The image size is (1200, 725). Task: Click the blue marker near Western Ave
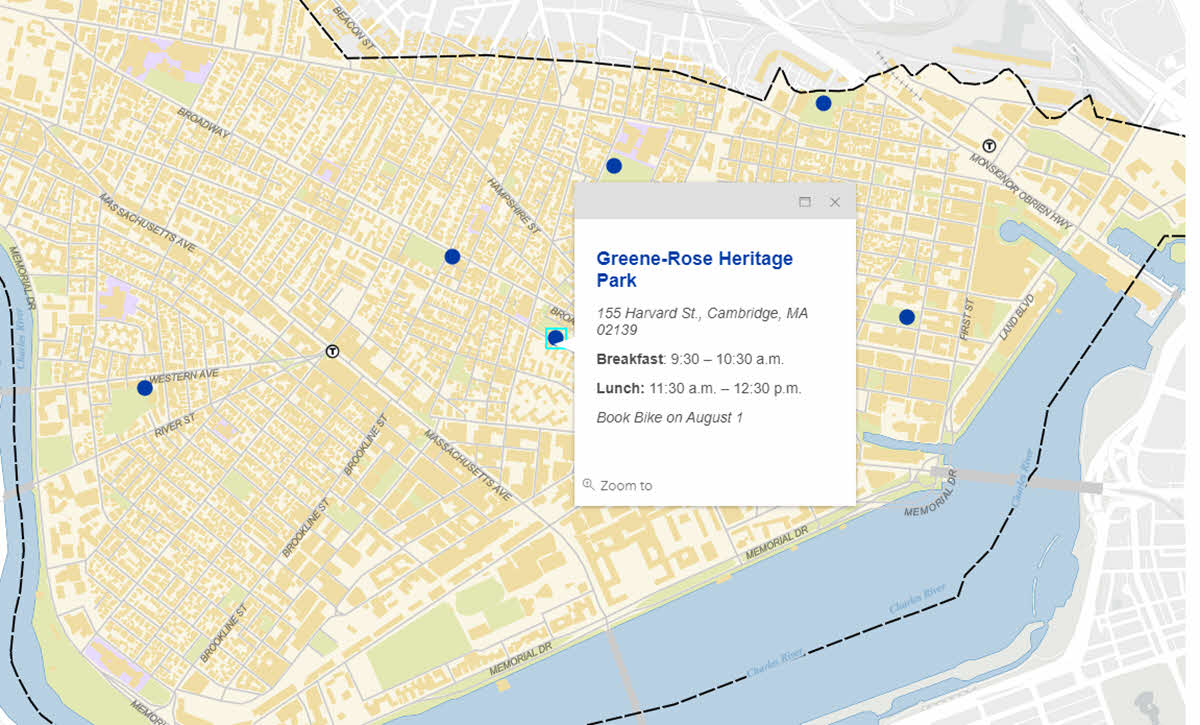tap(145, 387)
